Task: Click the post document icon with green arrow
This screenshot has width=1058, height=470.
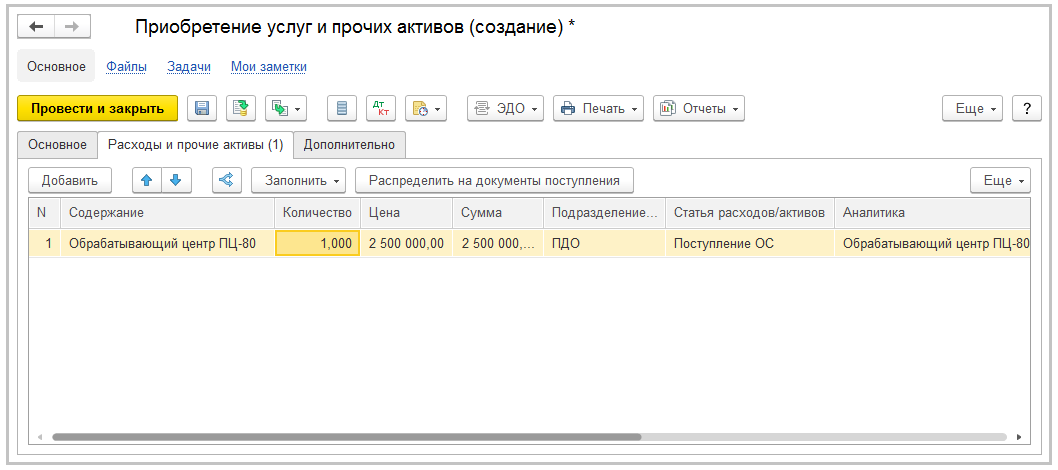Action: (241, 108)
